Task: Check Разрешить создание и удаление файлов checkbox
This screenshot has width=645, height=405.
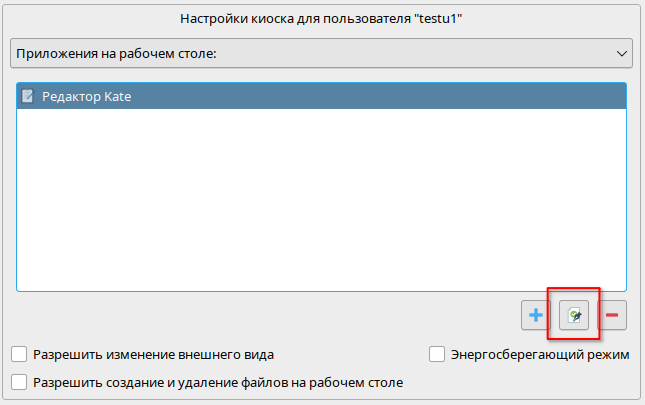Action: 19,382
